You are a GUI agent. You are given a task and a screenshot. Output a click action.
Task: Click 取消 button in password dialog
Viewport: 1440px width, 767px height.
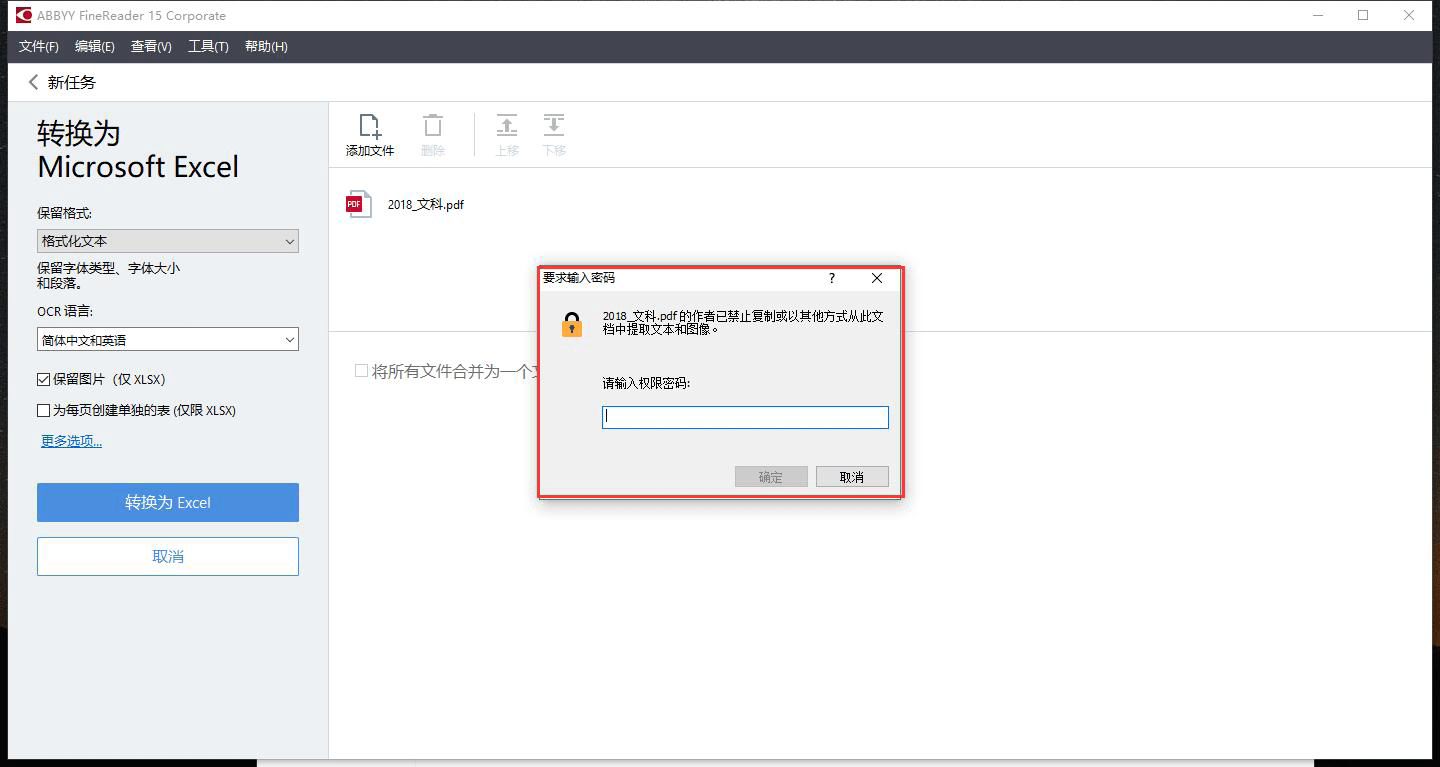click(852, 477)
